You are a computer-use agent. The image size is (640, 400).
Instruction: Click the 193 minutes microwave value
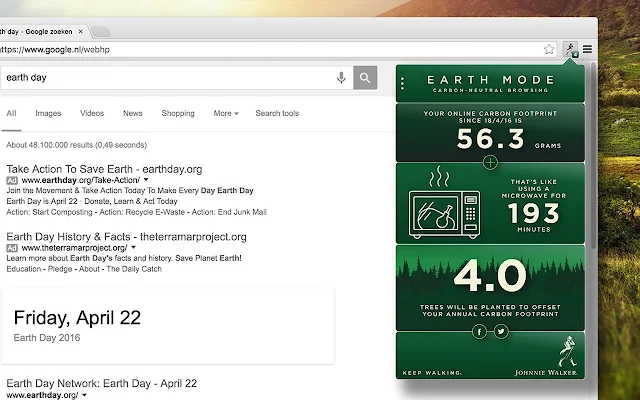pyautogui.click(x=533, y=213)
